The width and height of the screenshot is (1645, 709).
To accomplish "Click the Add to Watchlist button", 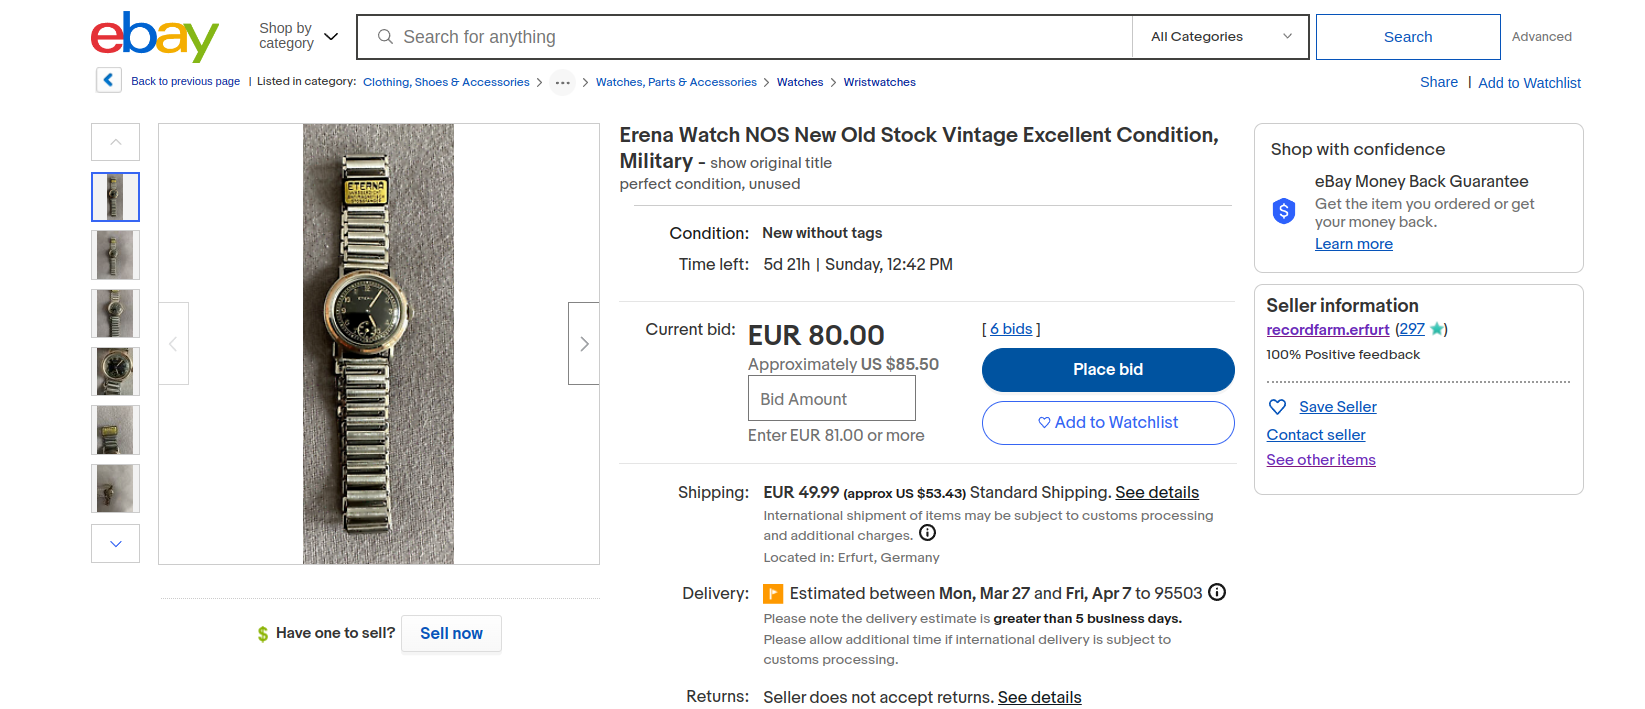I will pyautogui.click(x=1108, y=423).
